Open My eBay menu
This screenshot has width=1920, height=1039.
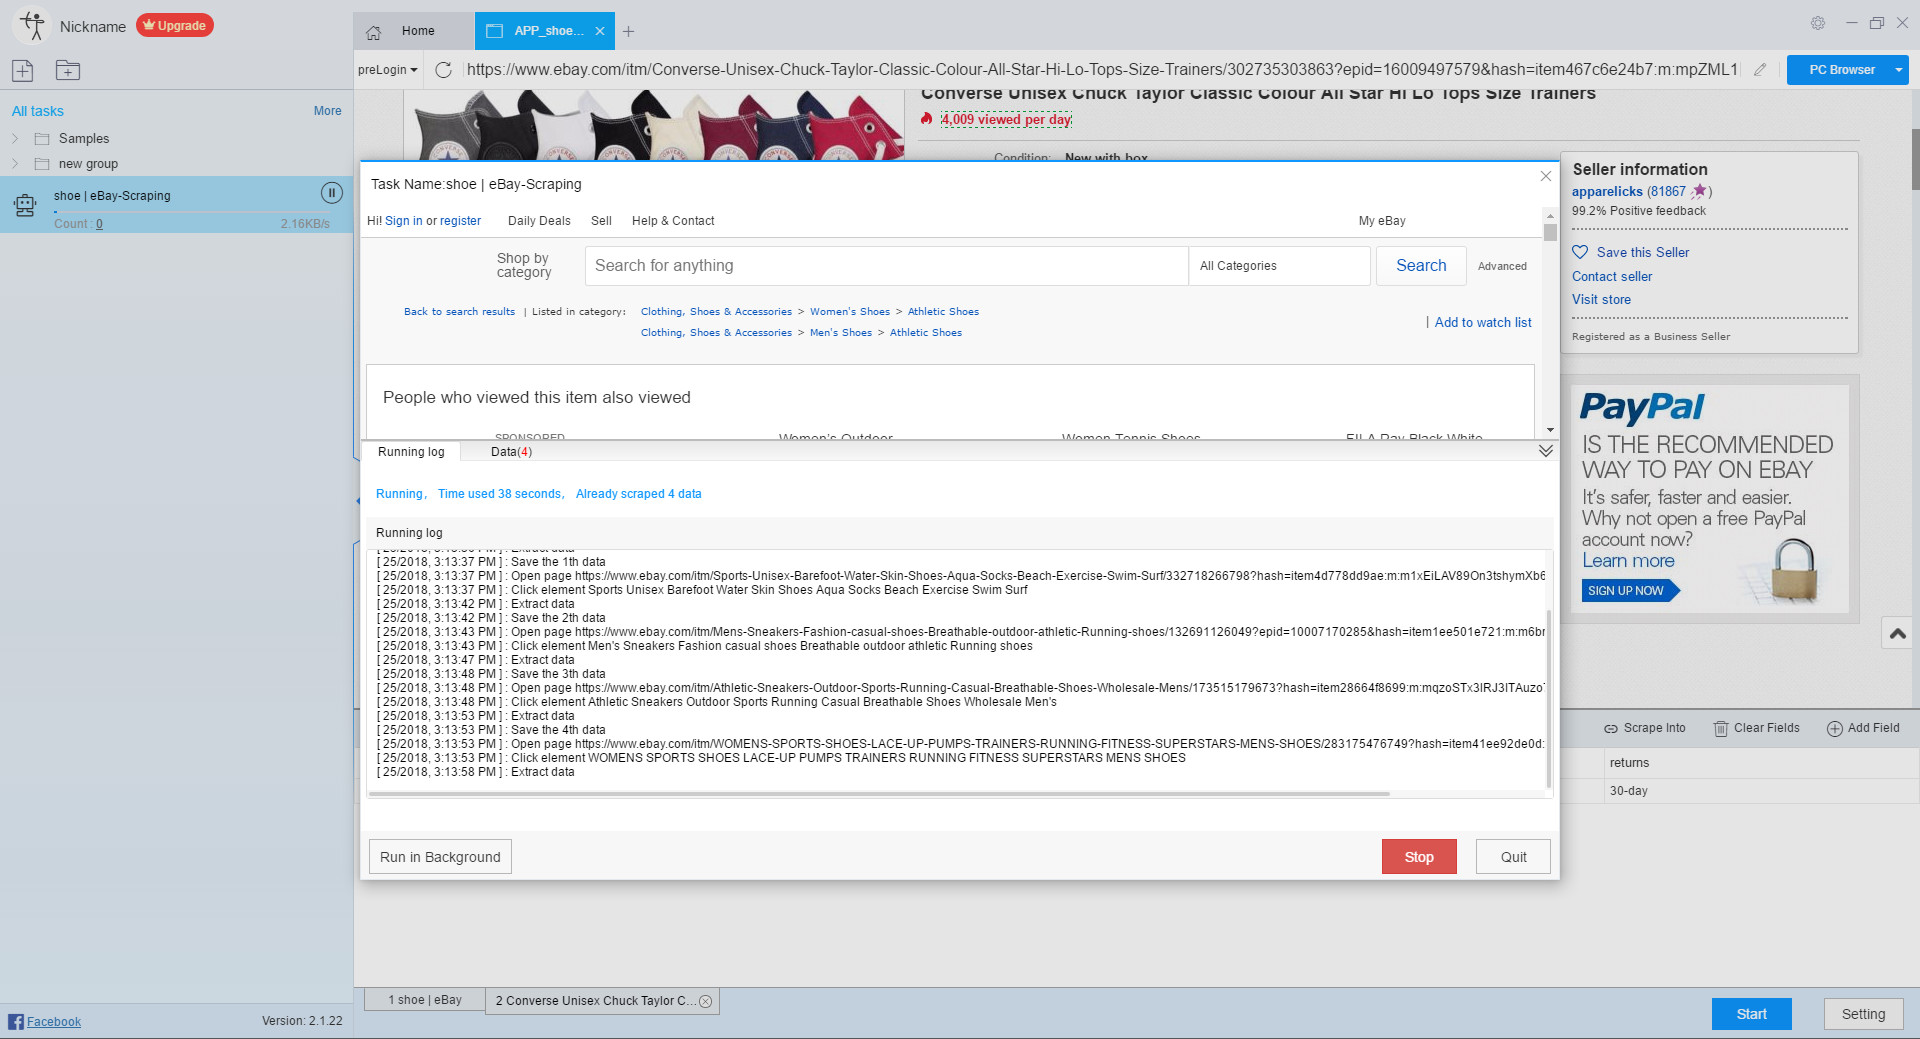(1382, 221)
